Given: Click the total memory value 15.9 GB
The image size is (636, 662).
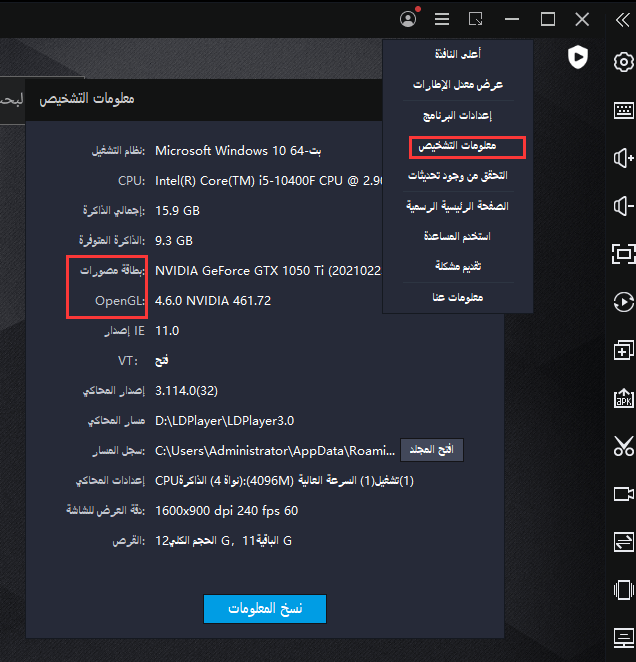Looking at the screenshot, I should [x=177, y=211].
